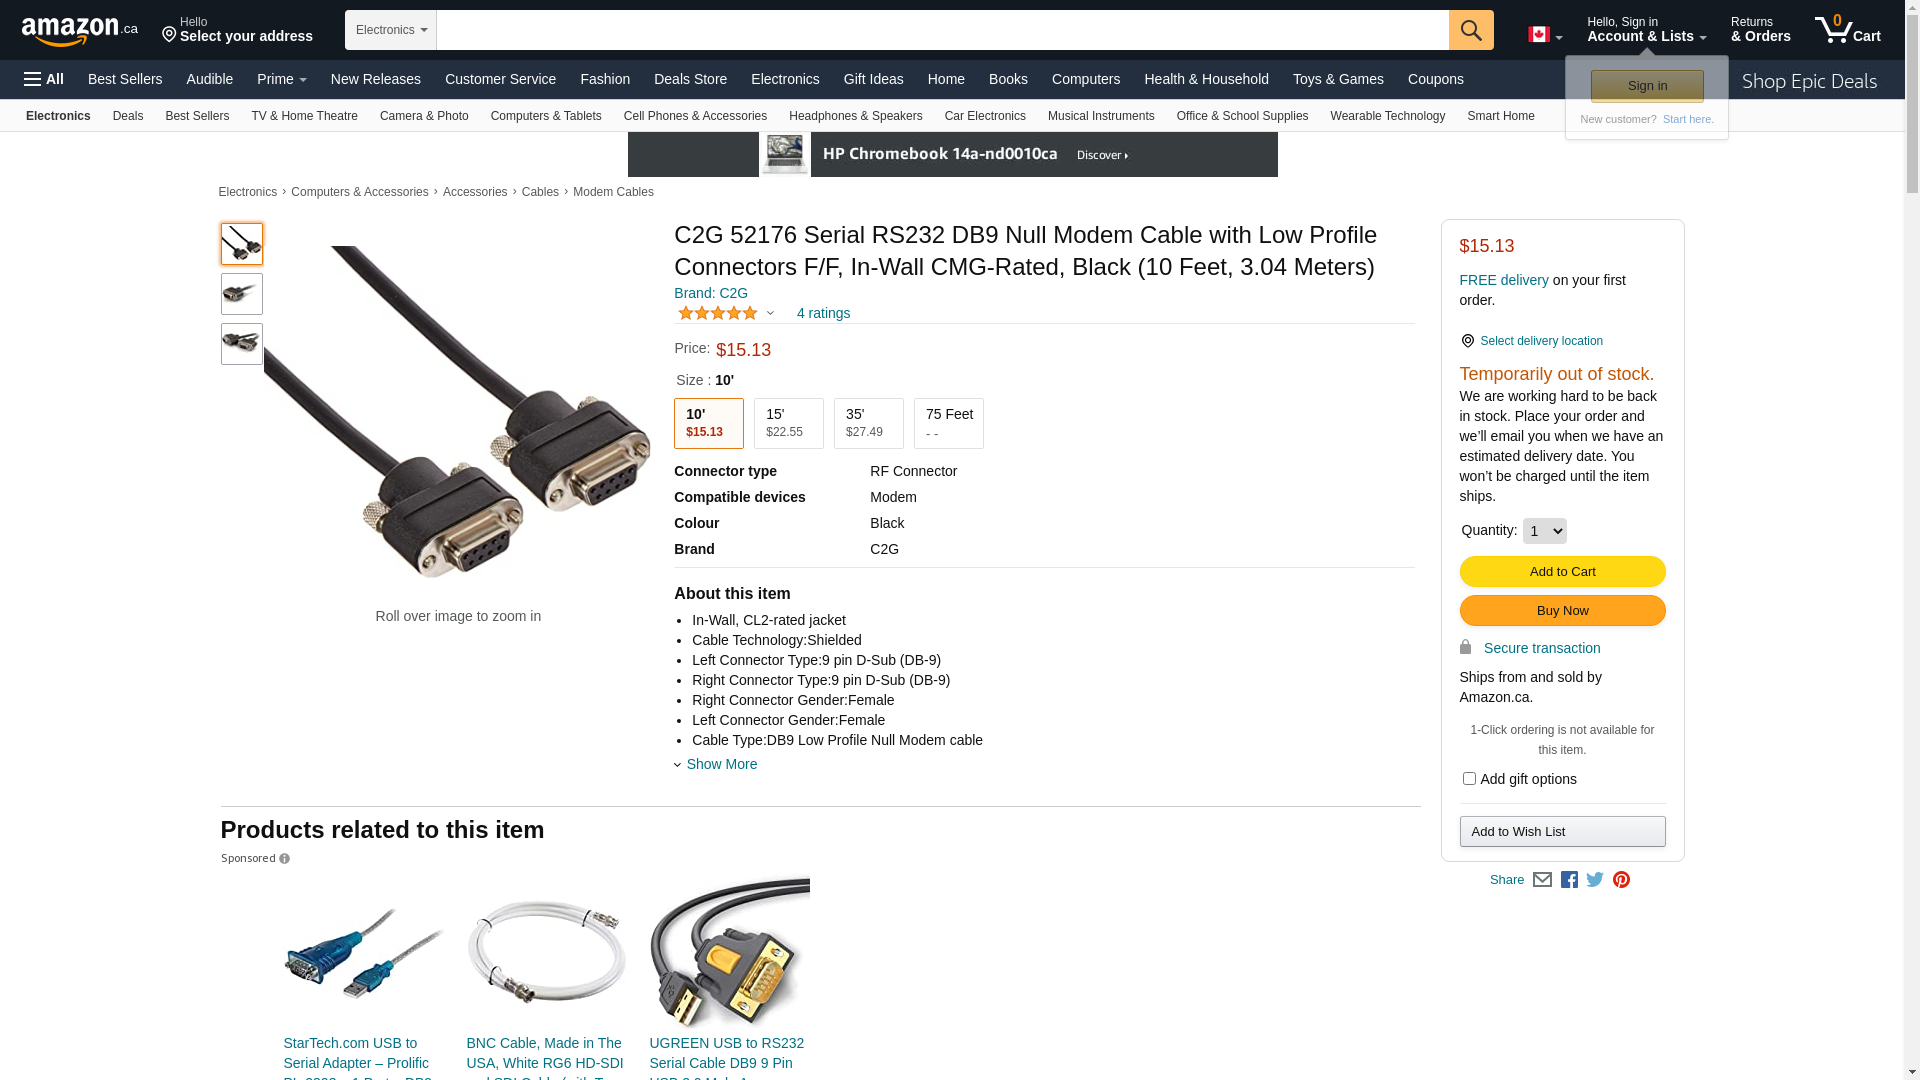Share on Twitter icon
The width and height of the screenshot is (1920, 1080).
1595,880
